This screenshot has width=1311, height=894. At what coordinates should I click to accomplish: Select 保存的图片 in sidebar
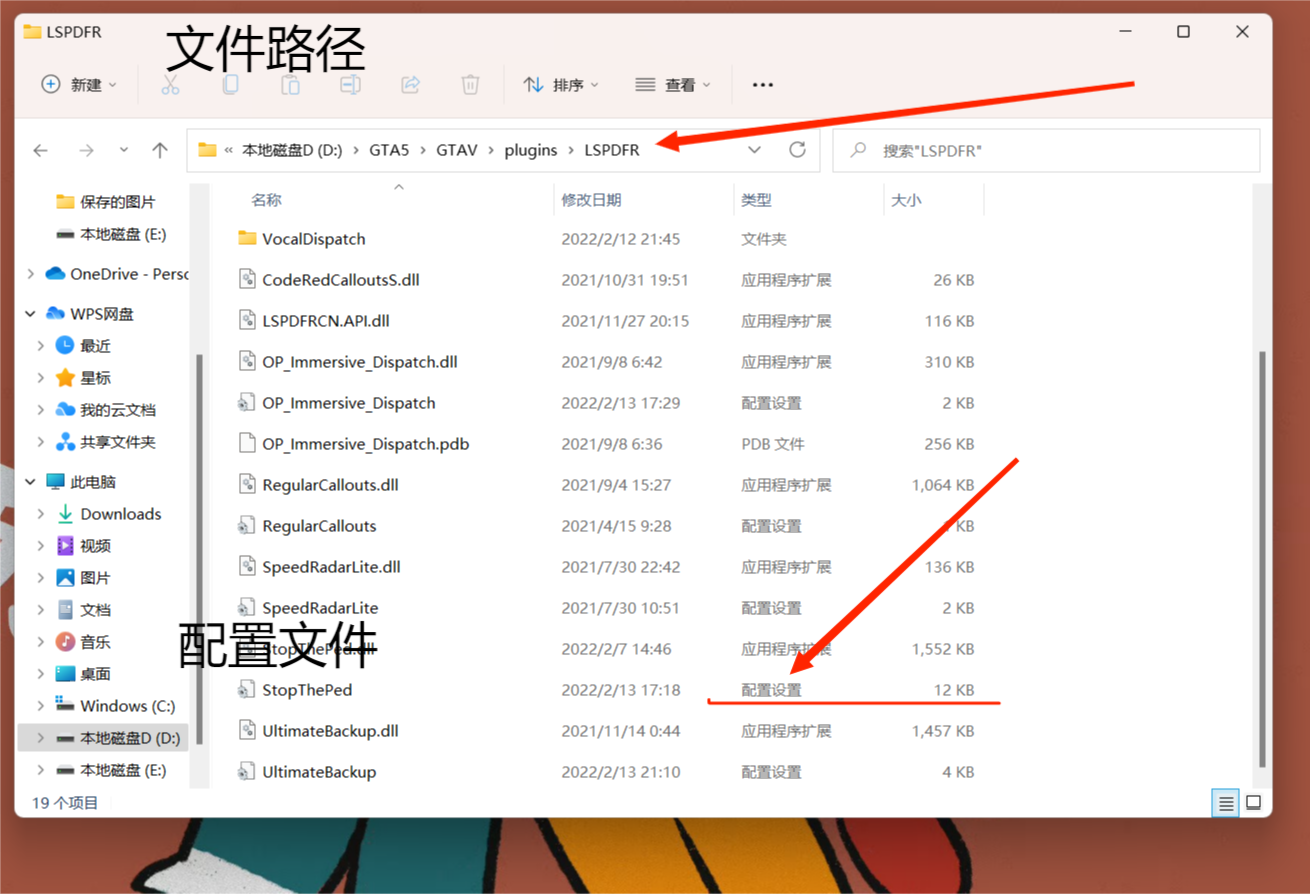pyautogui.click(x=118, y=202)
